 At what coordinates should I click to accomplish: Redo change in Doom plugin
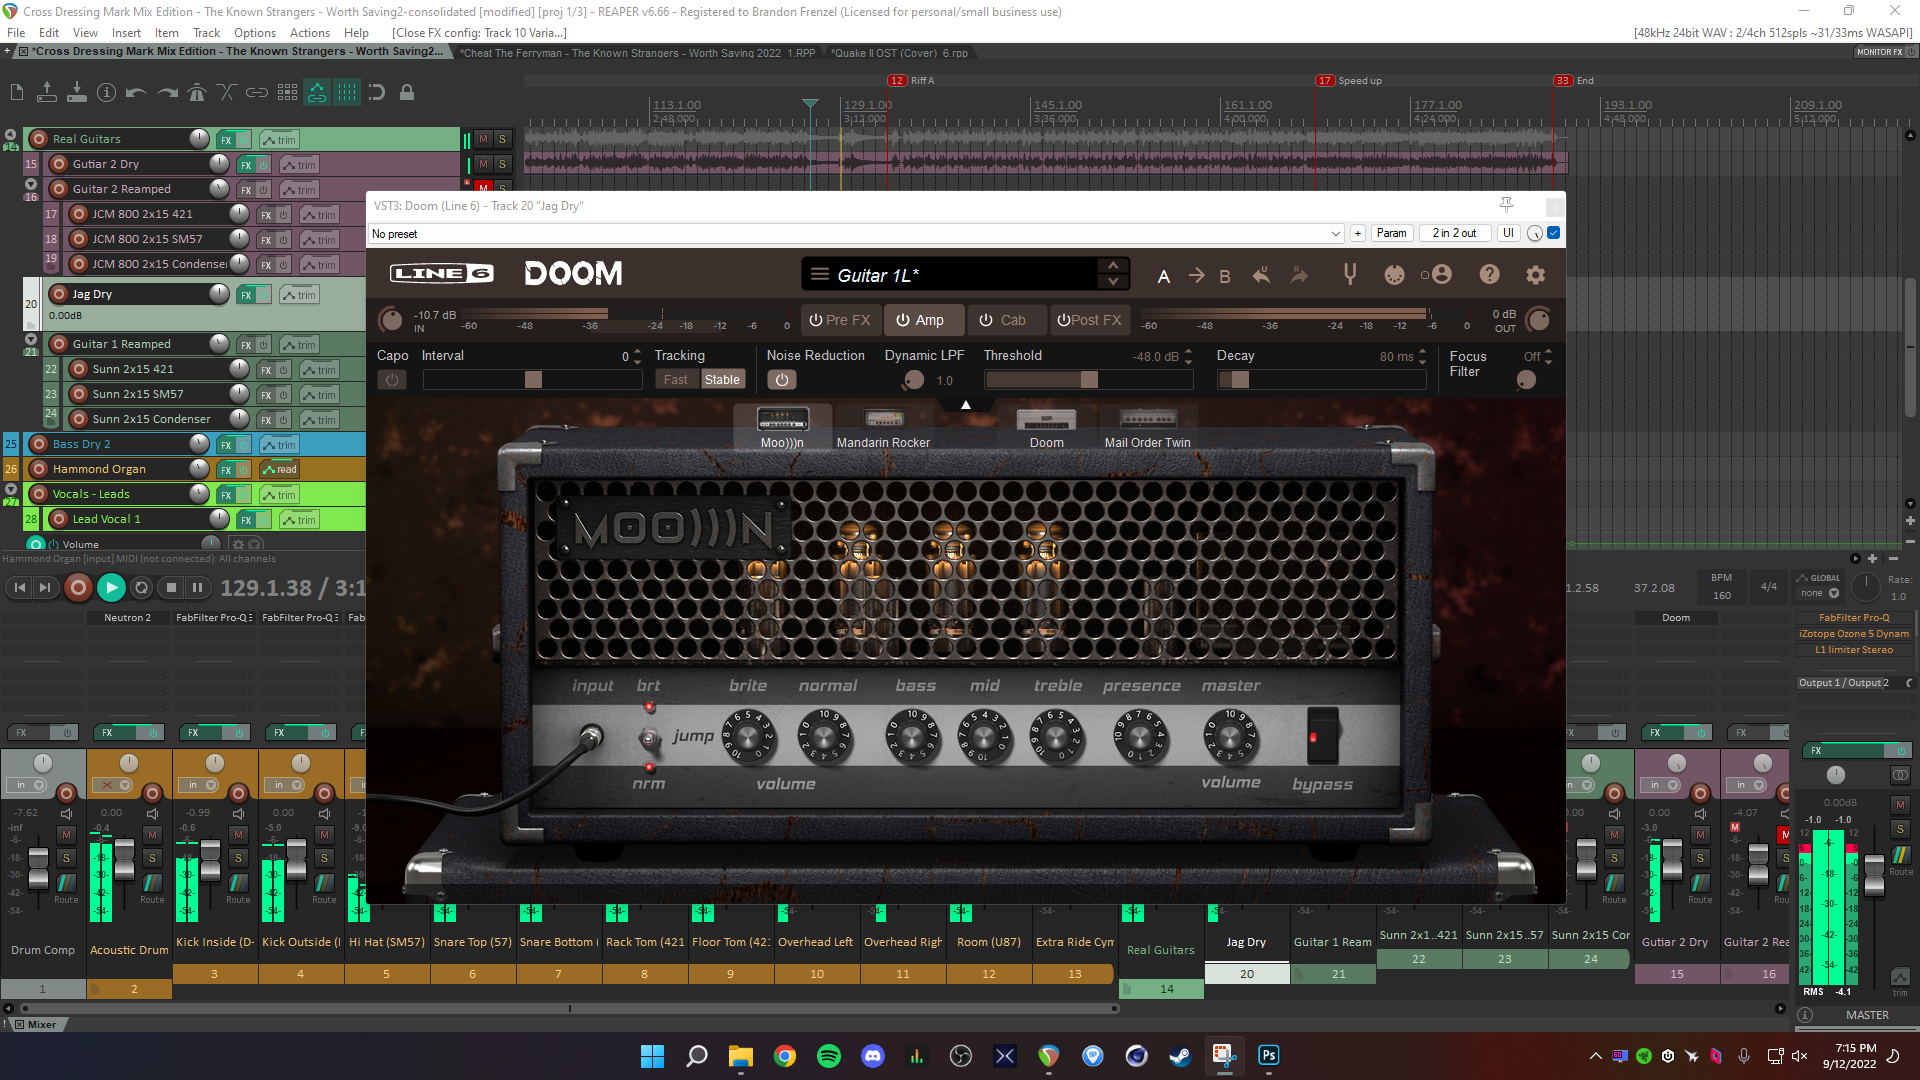point(1299,275)
